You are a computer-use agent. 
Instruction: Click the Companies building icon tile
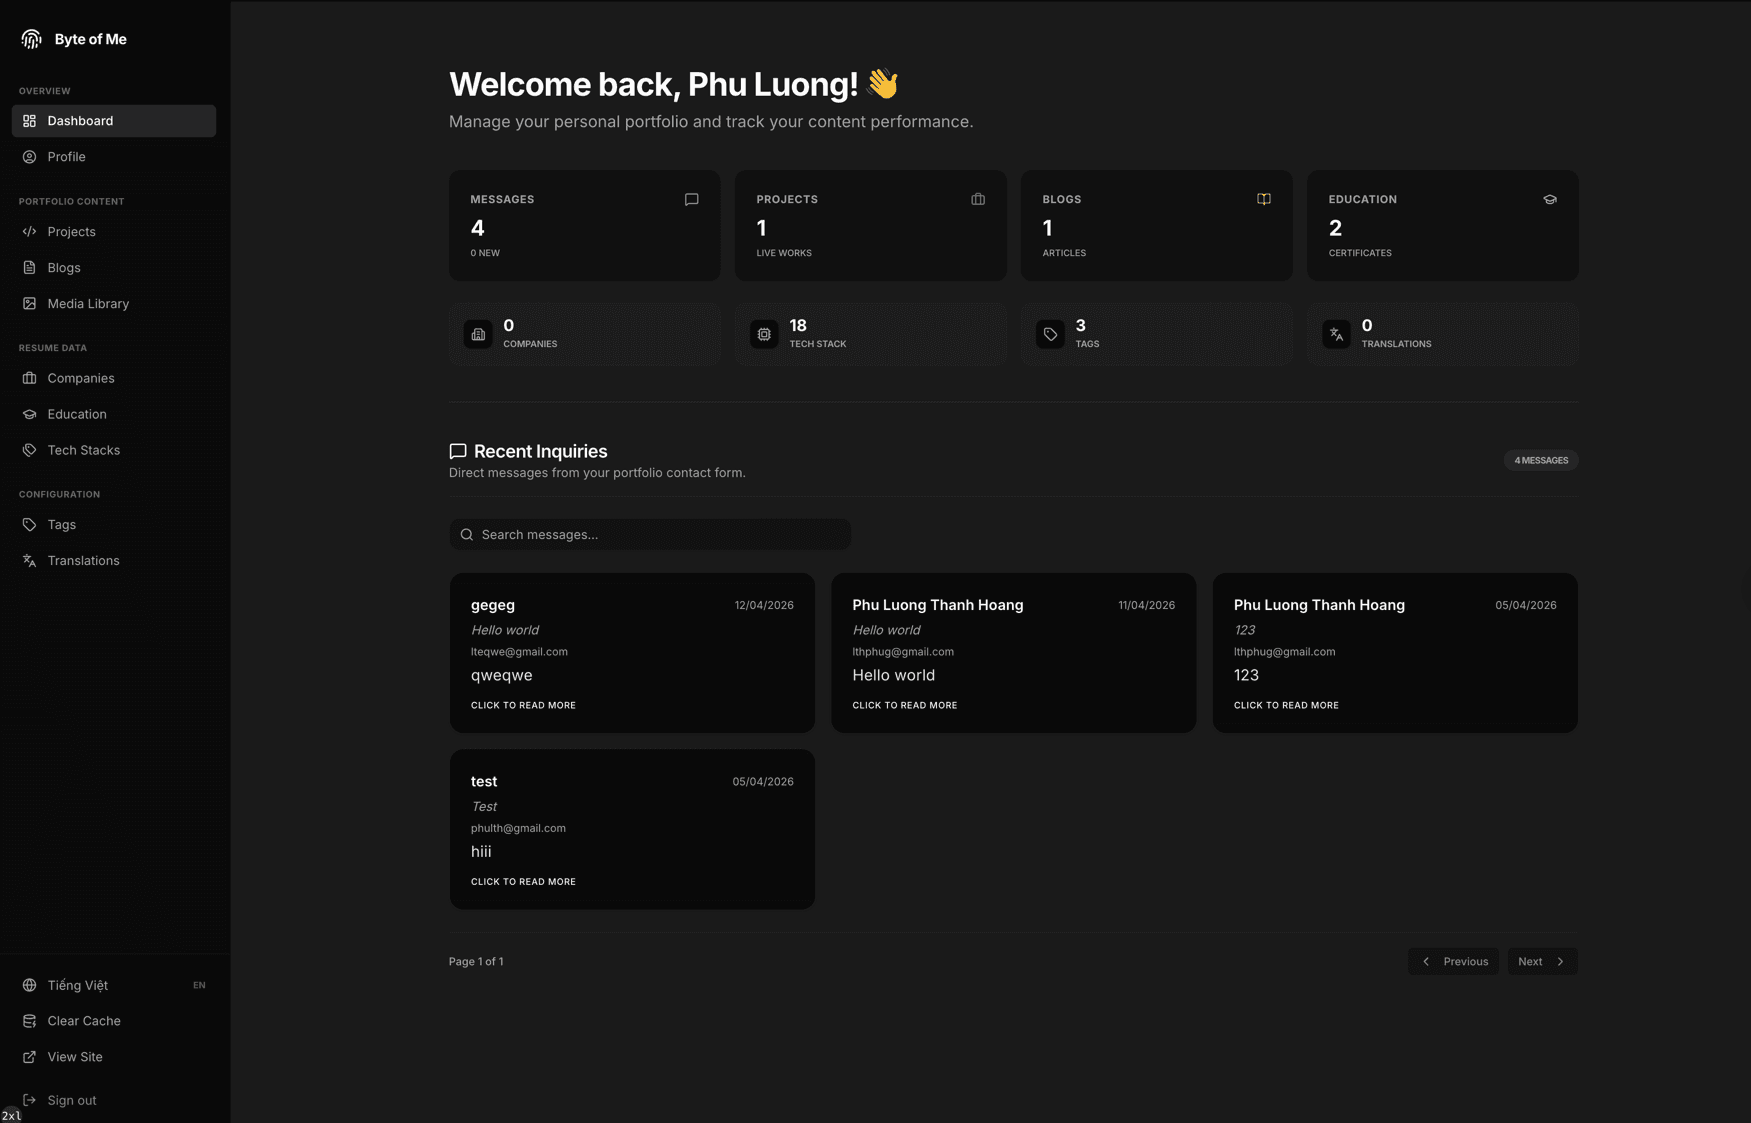[x=478, y=334]
